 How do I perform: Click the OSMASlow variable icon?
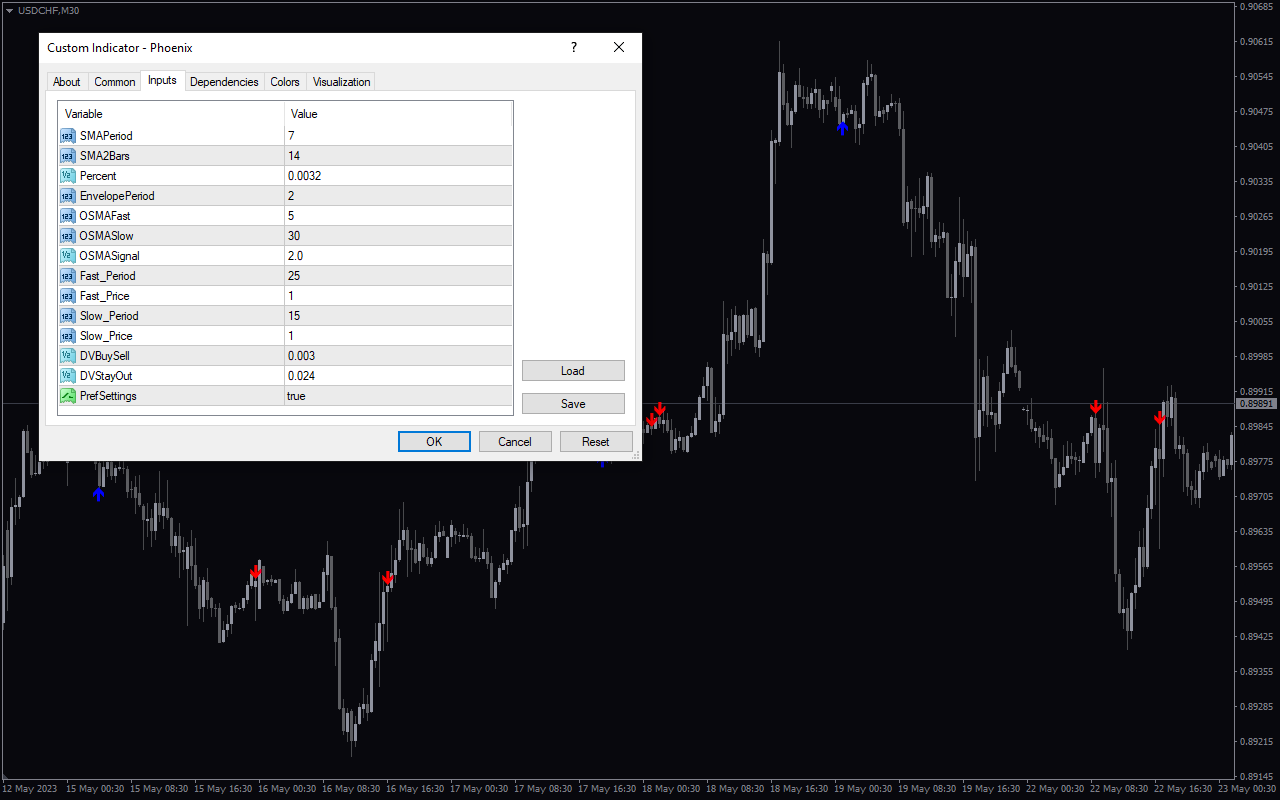click(68, 236)
